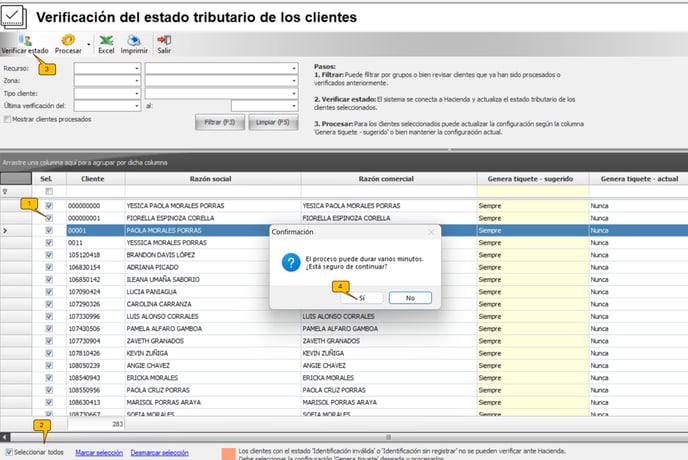Click the Verificar estado toolbar icon

click(x=25, y=40)
